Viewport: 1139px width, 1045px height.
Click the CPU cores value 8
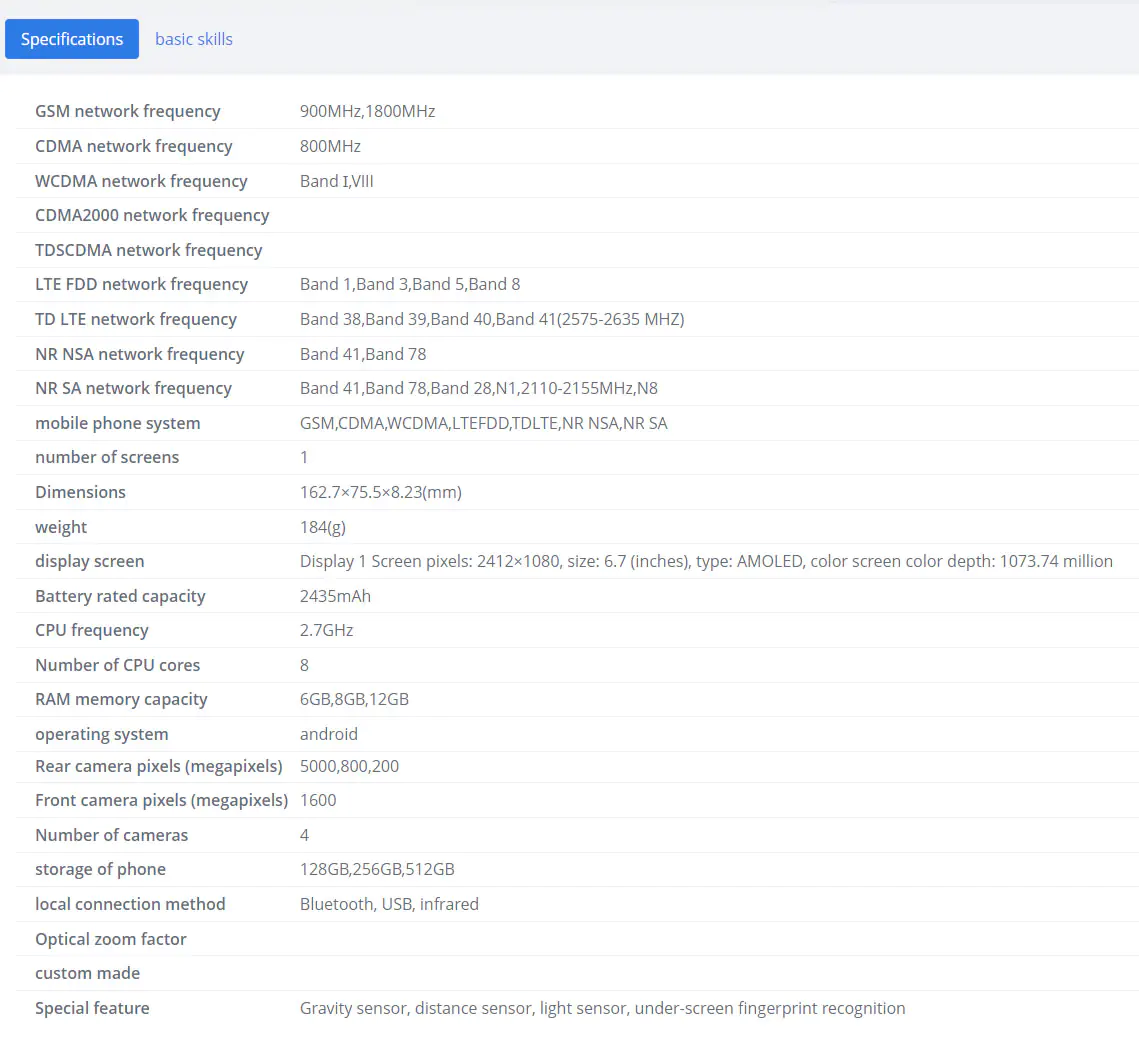tap(304, 664)
